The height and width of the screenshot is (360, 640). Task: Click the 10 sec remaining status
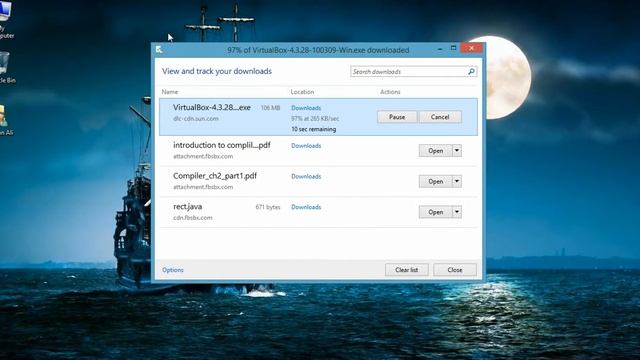313,129
